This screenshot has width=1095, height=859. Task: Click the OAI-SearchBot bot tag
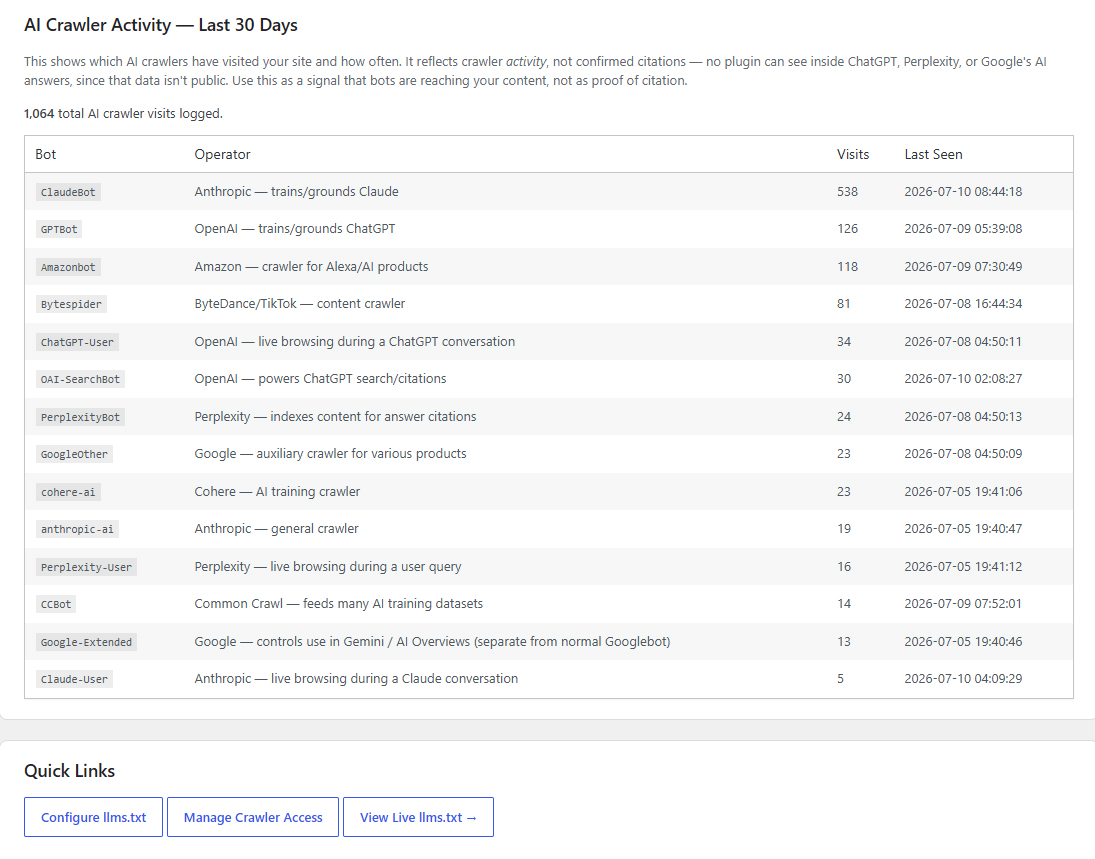coord(80,379)
